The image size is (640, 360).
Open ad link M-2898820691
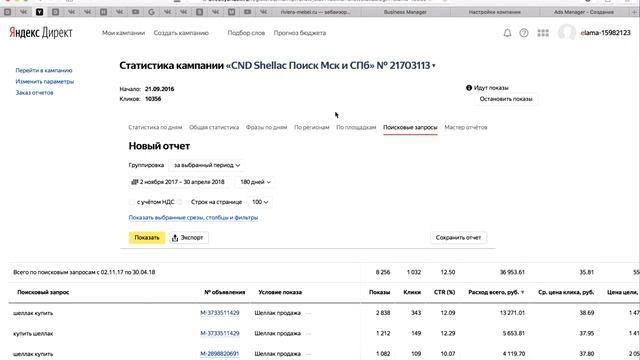click(x=220, y=353)
